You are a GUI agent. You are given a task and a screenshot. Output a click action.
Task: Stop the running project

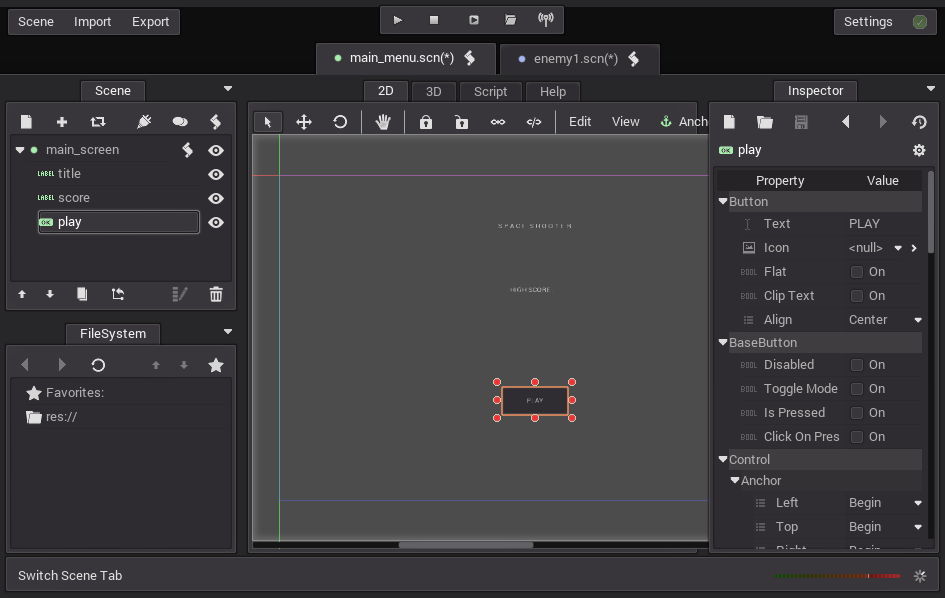(434, 20)
